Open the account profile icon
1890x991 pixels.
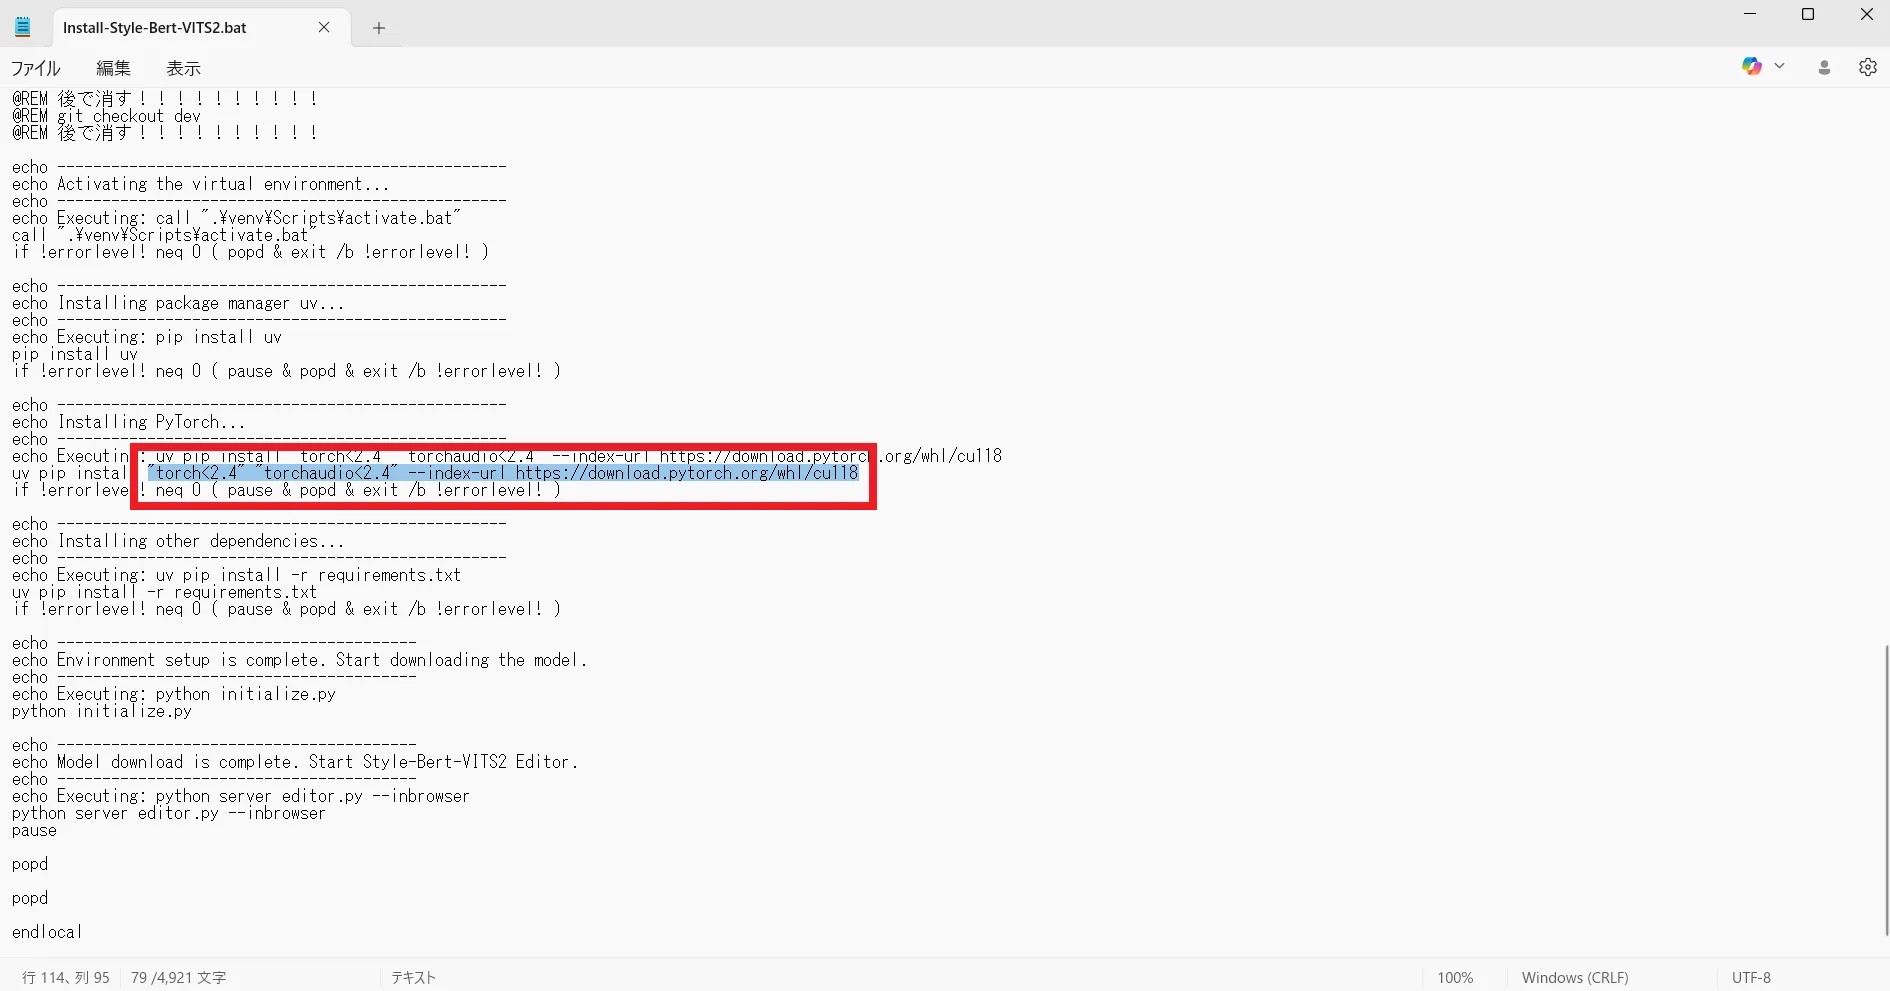pyautogui.click(x=1824, y=67)
